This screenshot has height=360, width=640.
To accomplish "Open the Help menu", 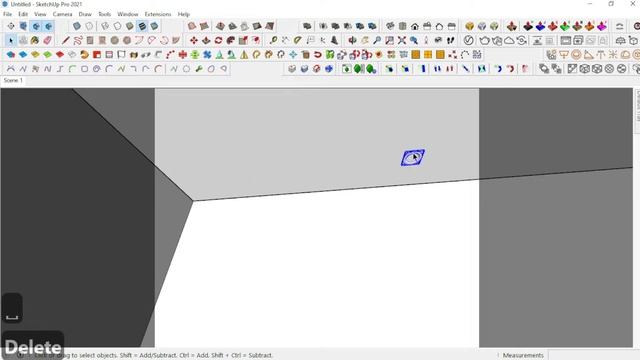I will (184, 14).
